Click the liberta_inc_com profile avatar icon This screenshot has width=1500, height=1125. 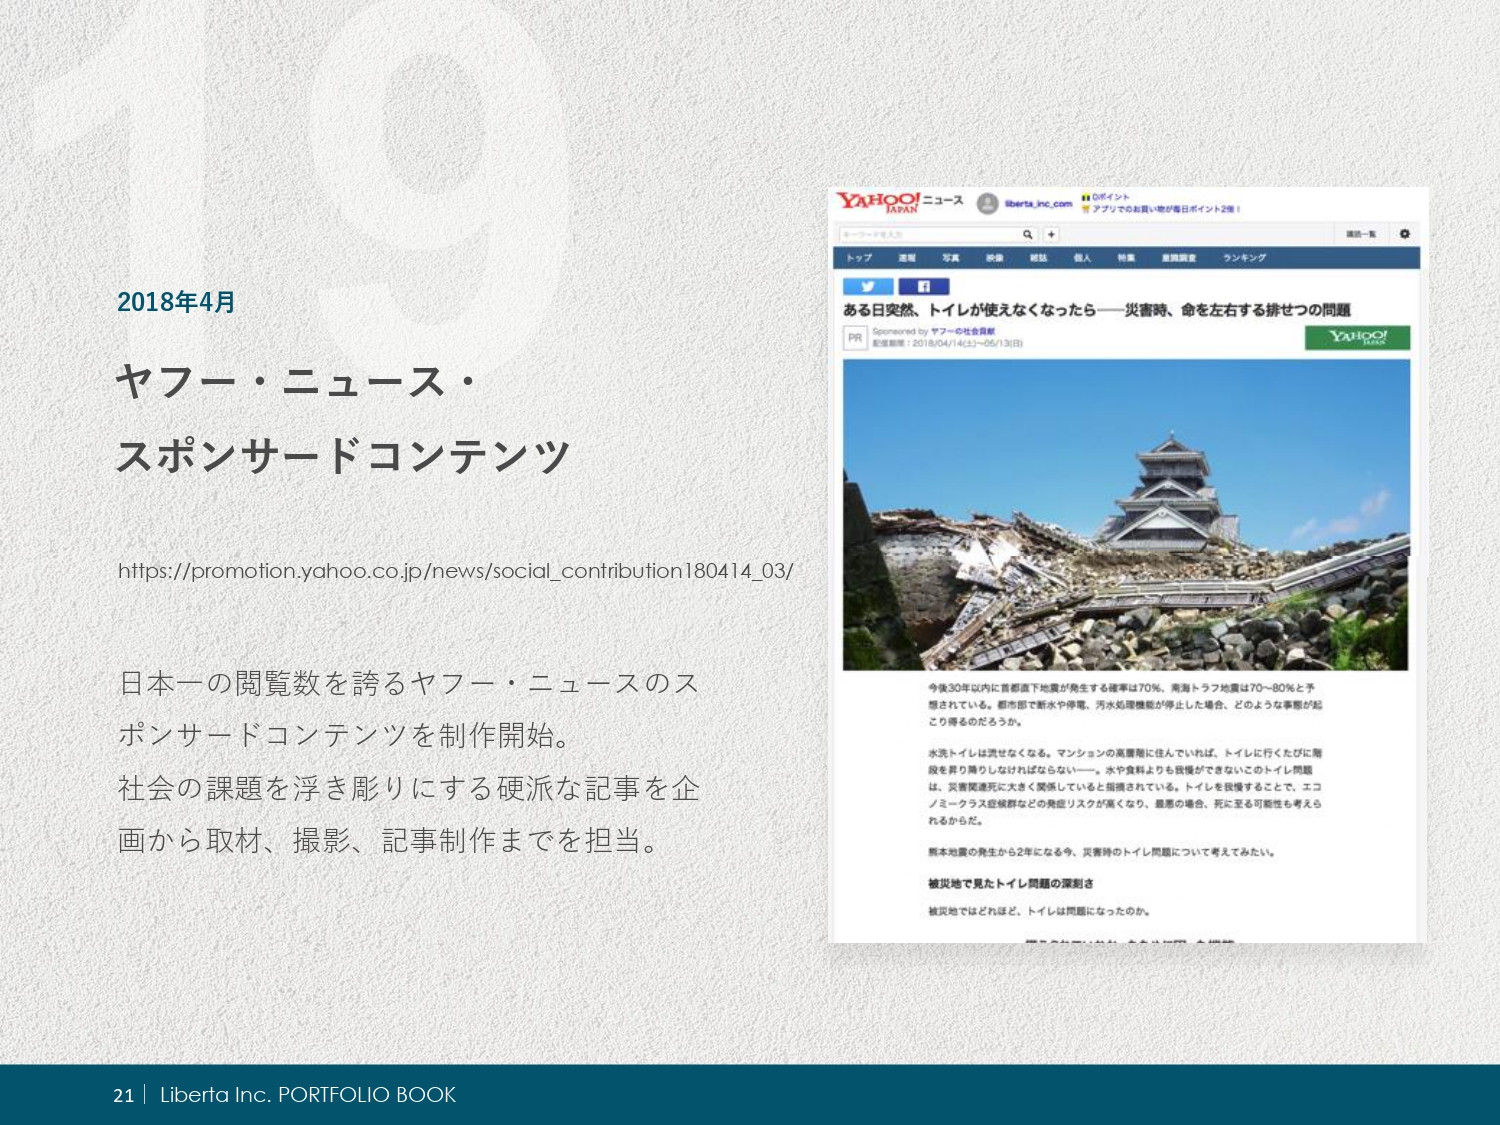point(986,203)
